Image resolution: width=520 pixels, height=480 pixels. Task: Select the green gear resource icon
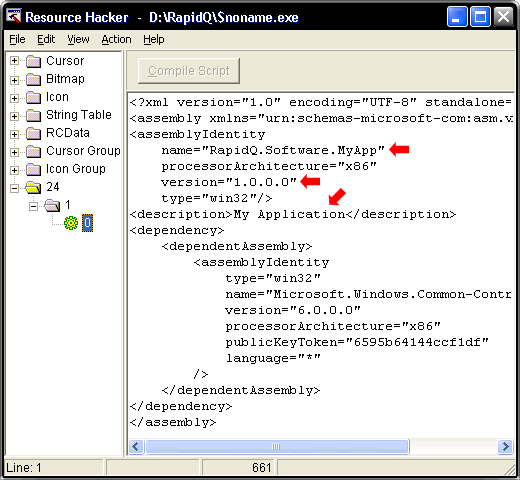coord(71,223)
